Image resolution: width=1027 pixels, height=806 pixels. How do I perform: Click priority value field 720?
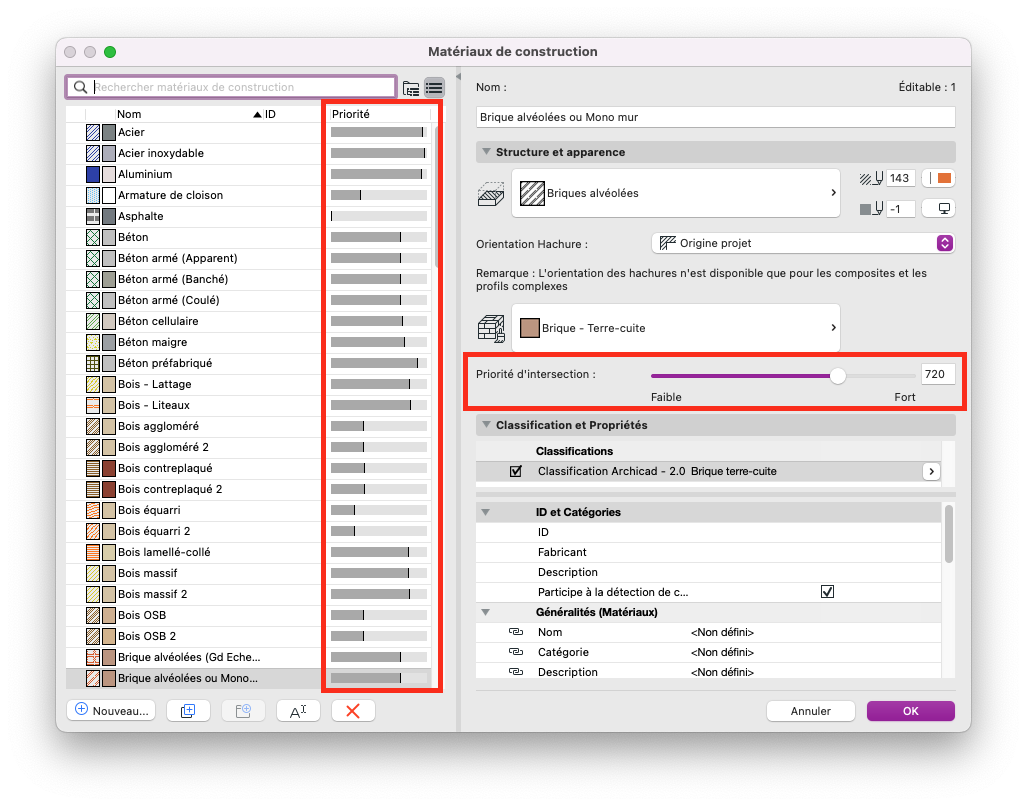938,375
